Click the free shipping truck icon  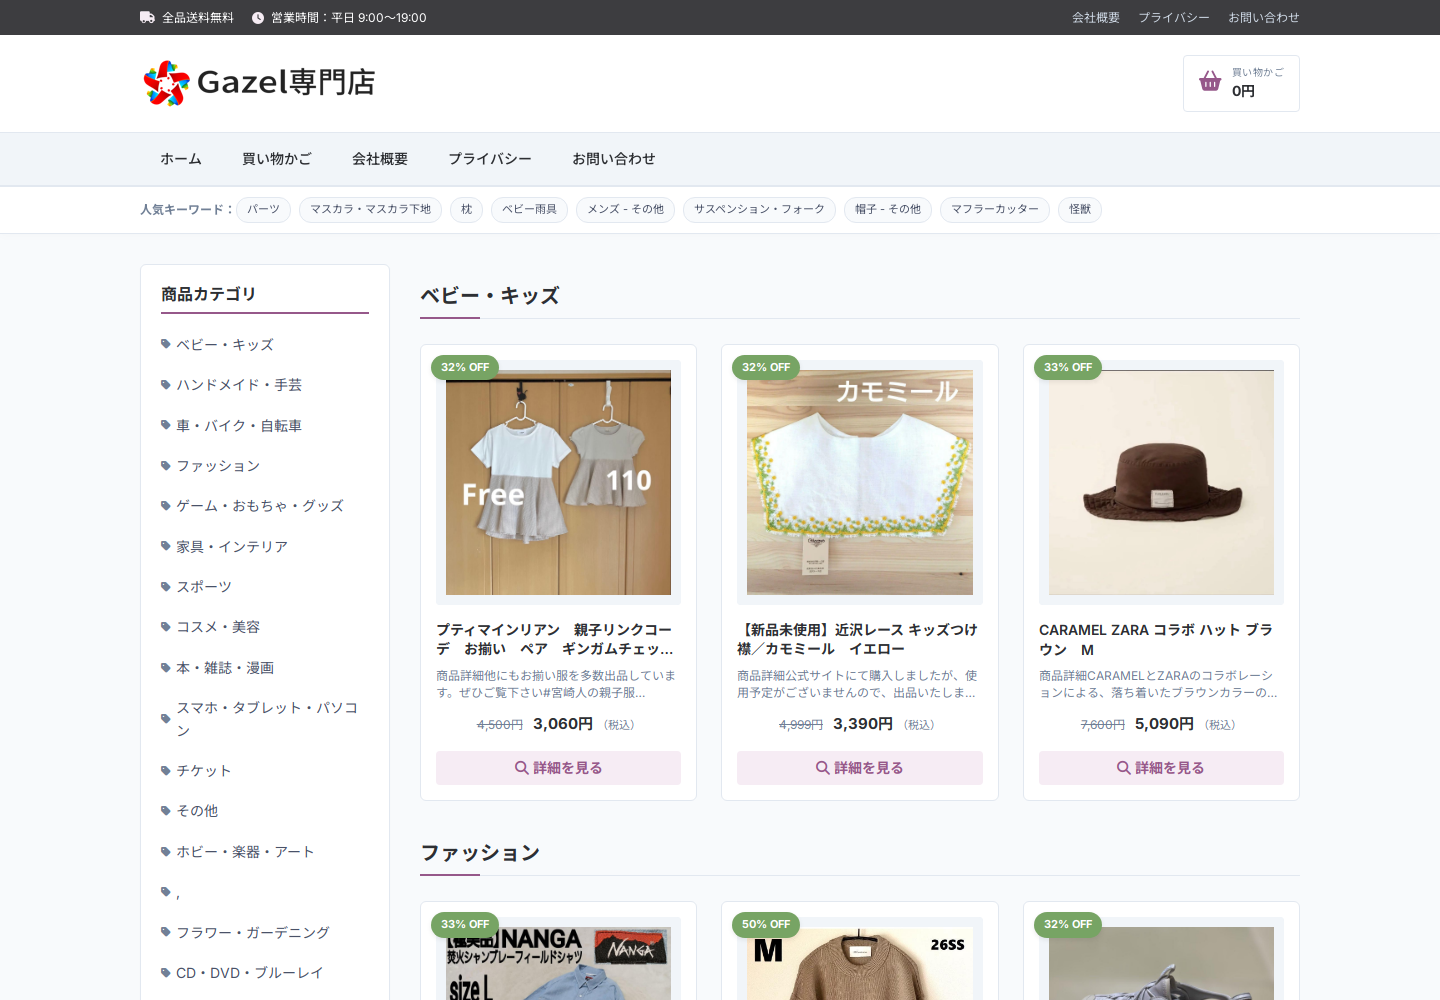coord(147,17)
